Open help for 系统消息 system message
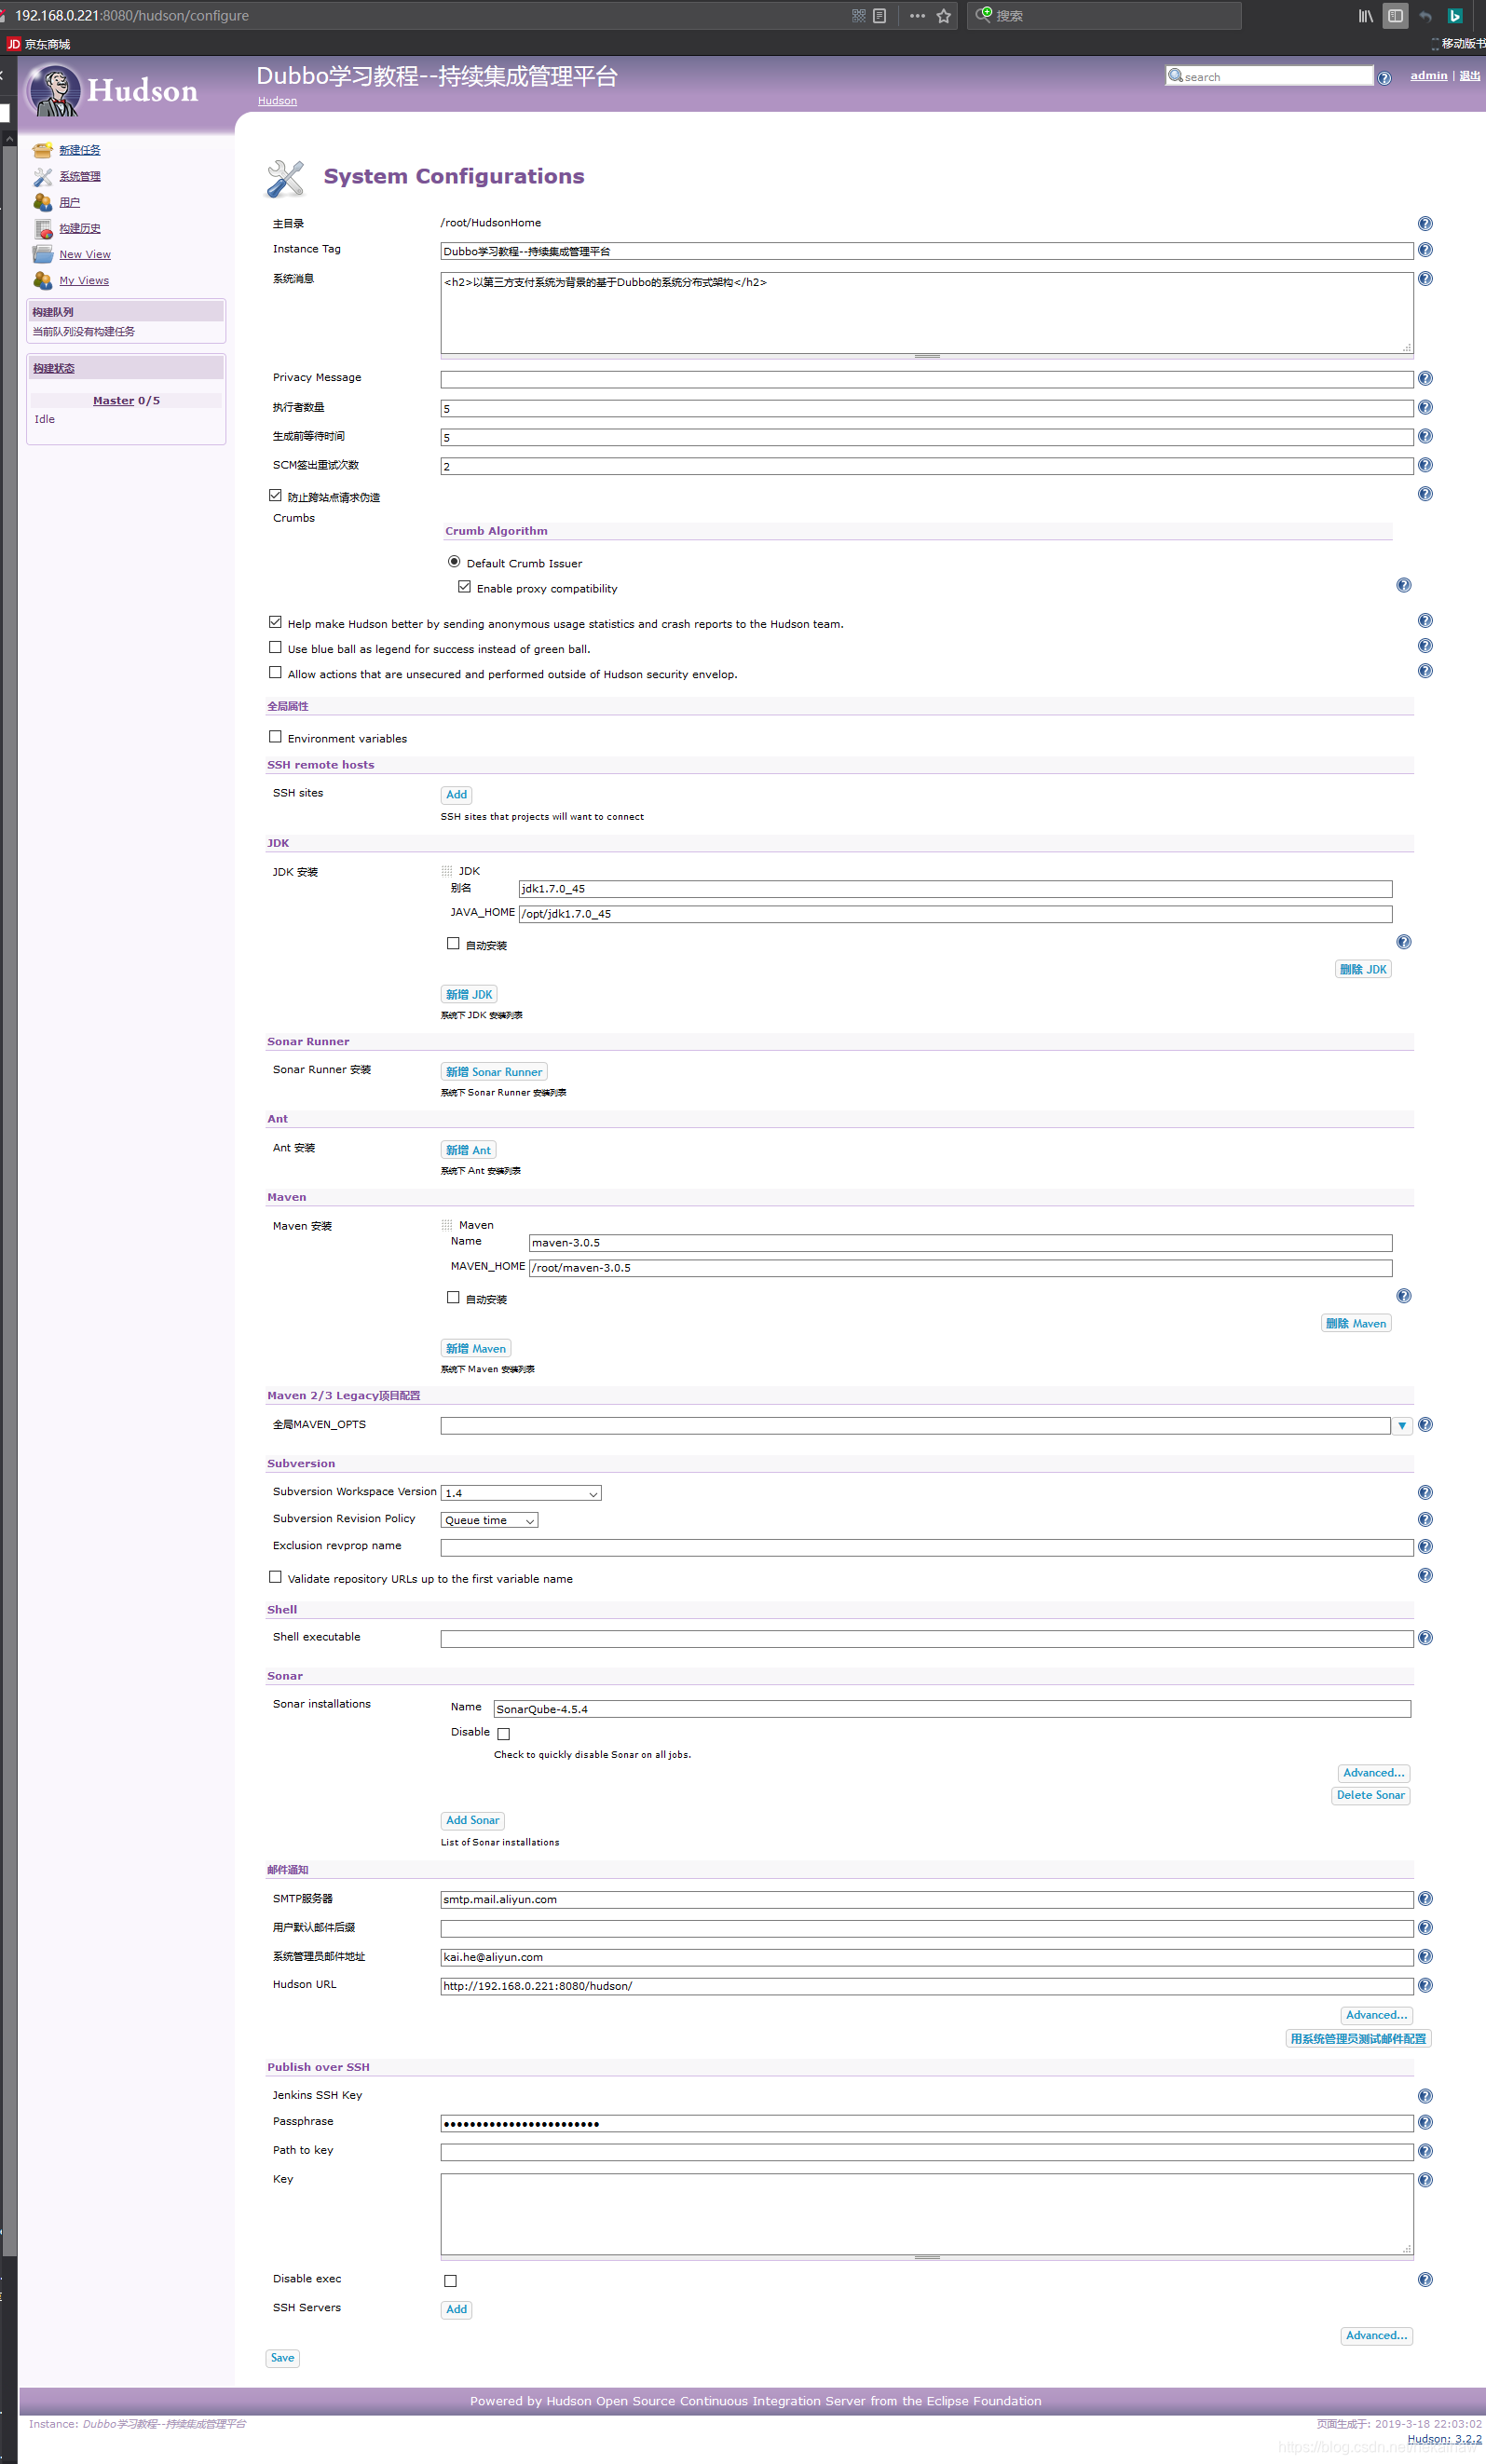The width and height of the screenshot is (1486, 2464). (1425, 278)
